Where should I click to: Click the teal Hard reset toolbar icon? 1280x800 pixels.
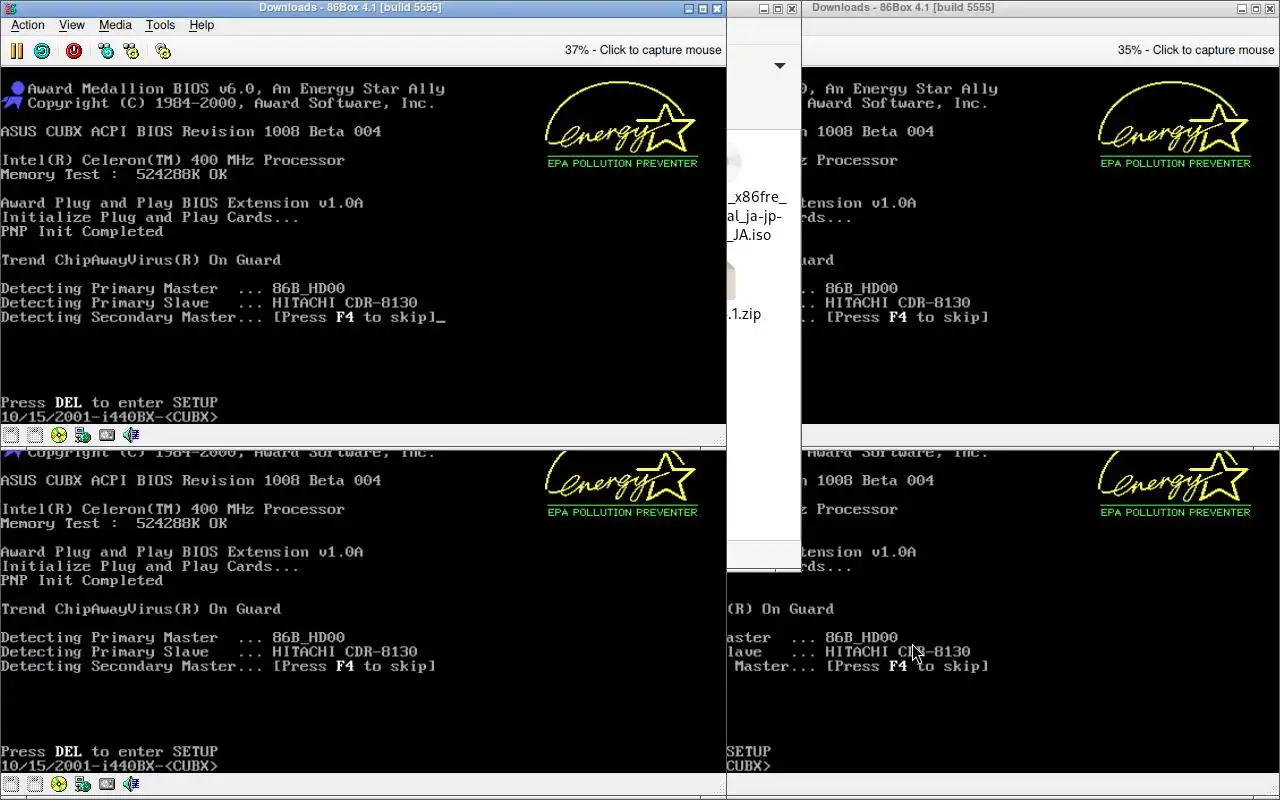tap(42, 50)
